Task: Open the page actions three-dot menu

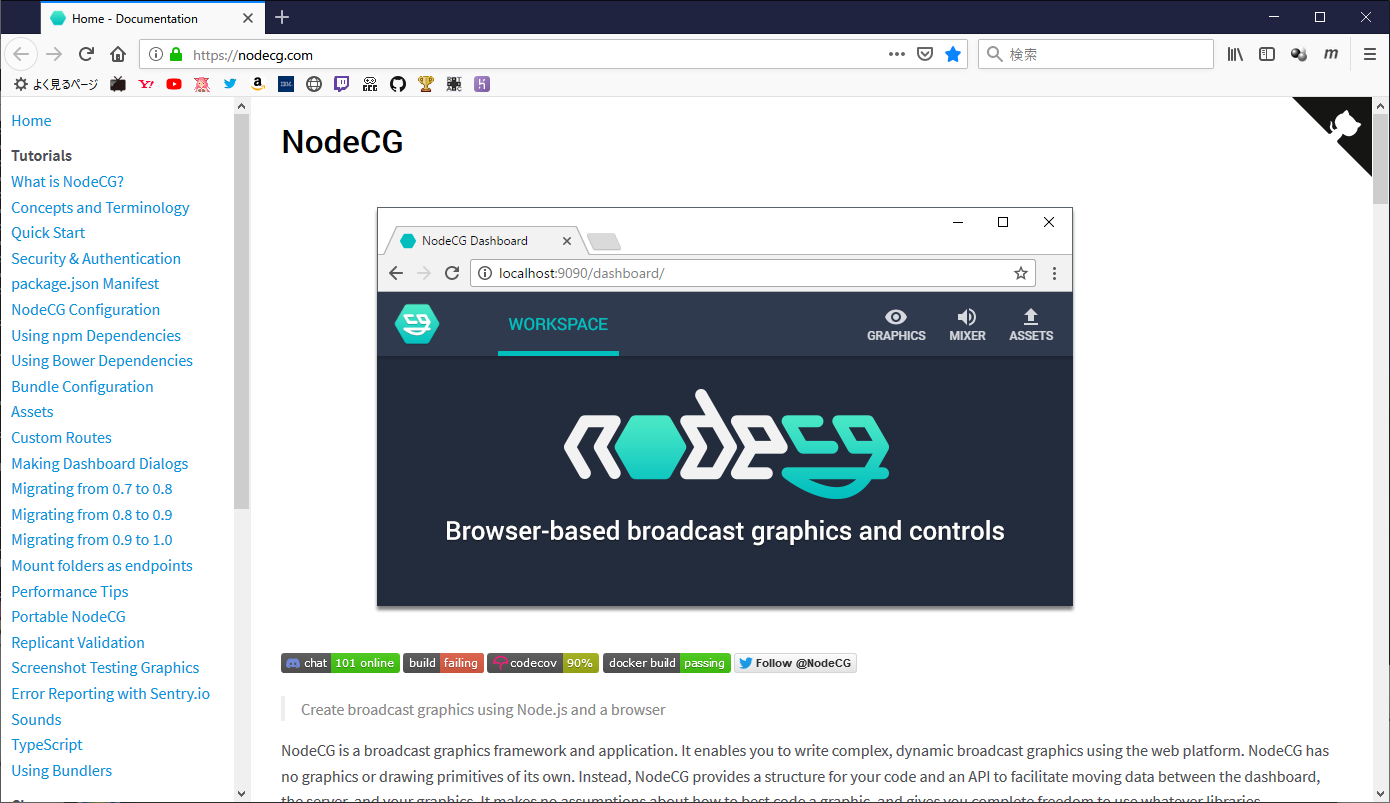Action: click(x=897, y=54)
